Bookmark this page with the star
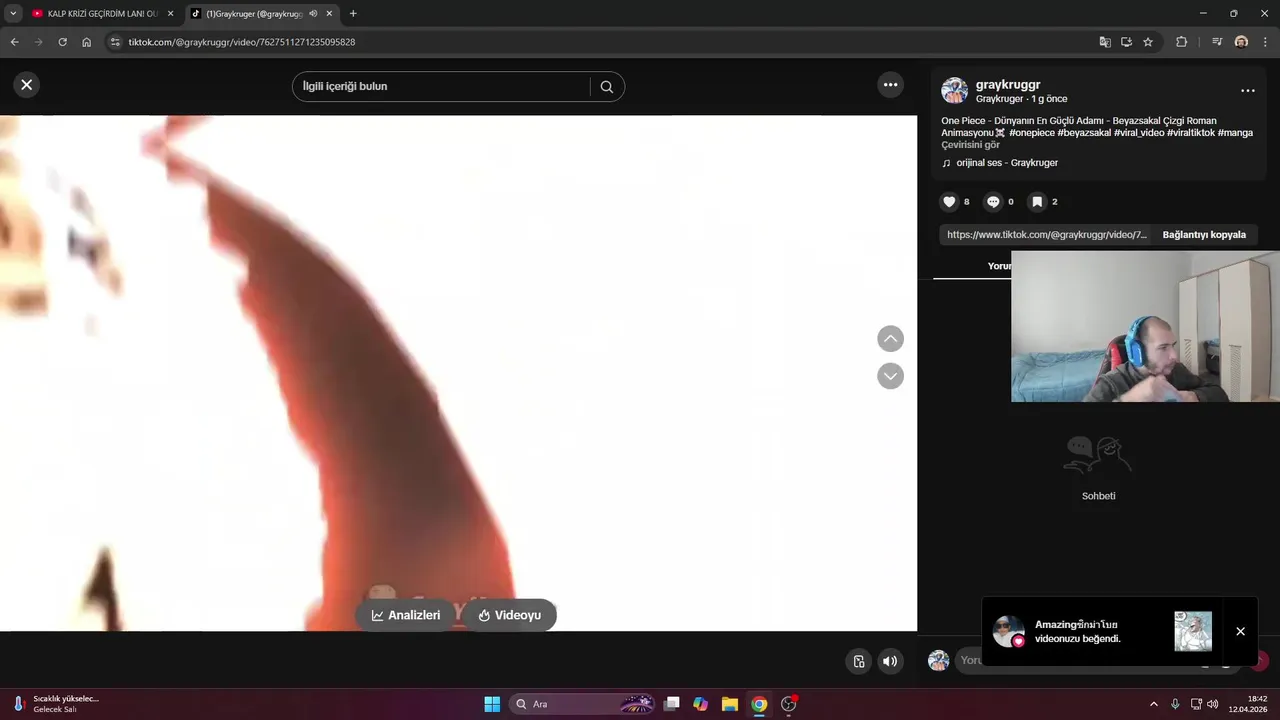 click(x=1148, y=42)
